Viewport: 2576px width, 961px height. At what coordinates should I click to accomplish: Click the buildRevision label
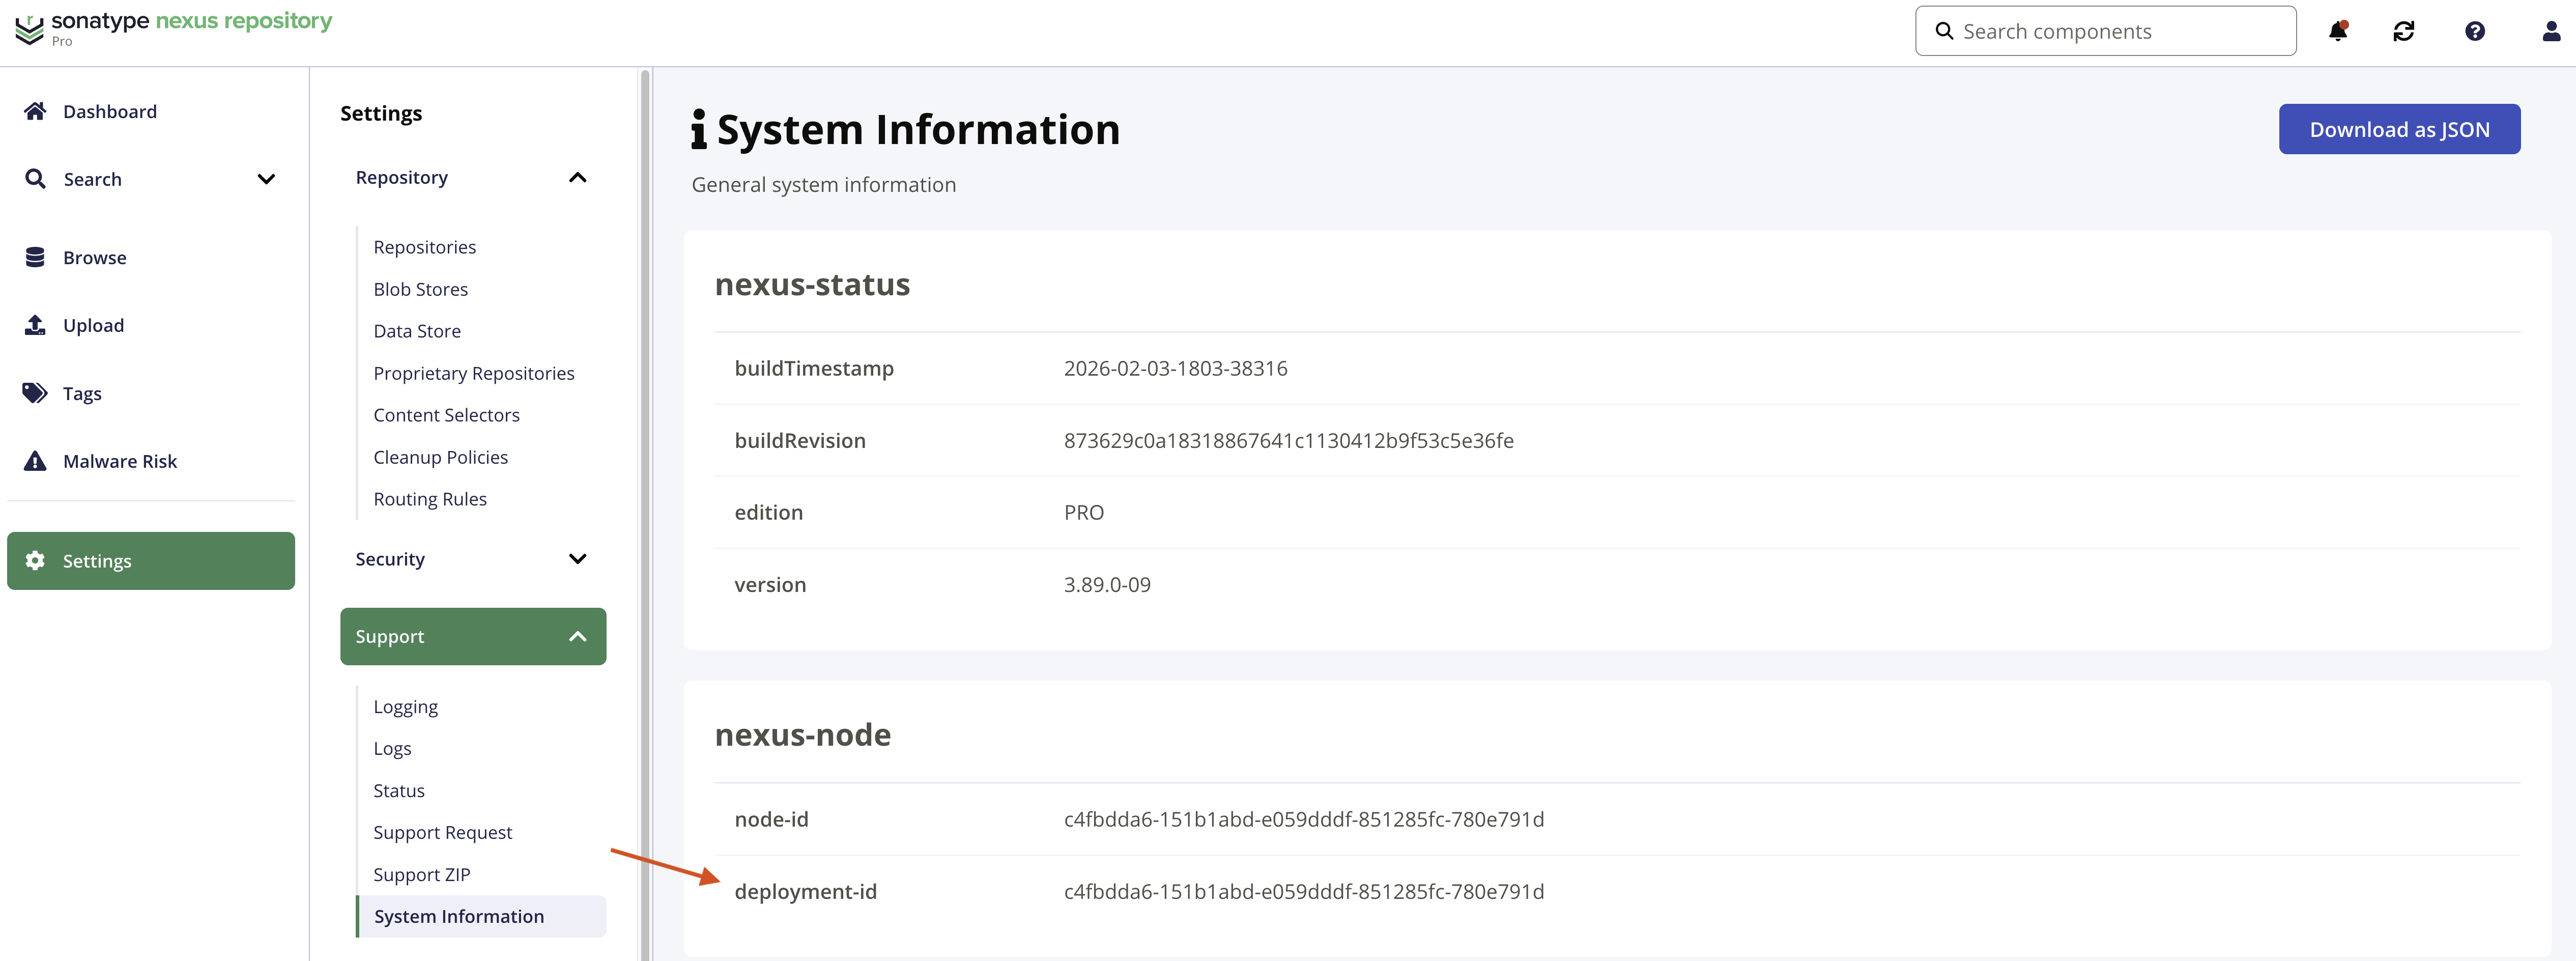(x=800, y=440)
